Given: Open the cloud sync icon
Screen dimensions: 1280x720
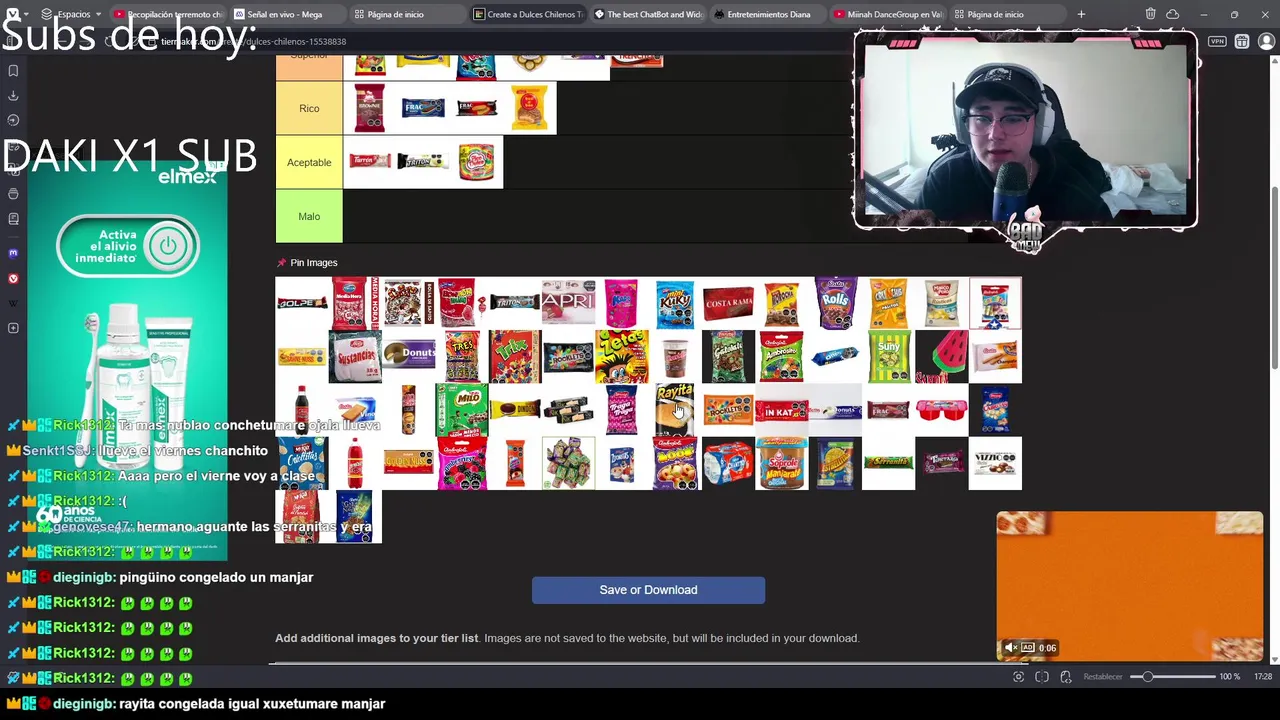Looking at the screenshot, I should pos(1172,14).
